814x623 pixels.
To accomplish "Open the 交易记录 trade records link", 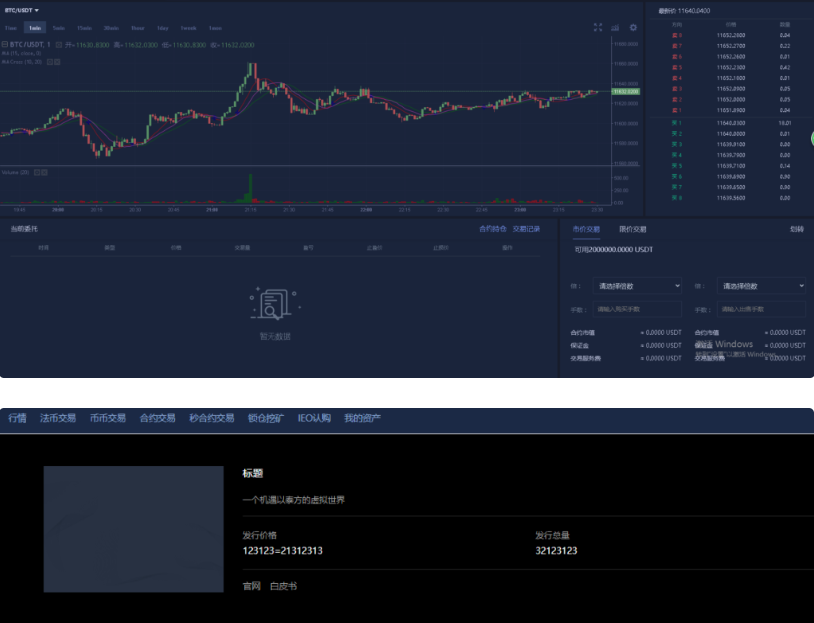I will point(526,229).
